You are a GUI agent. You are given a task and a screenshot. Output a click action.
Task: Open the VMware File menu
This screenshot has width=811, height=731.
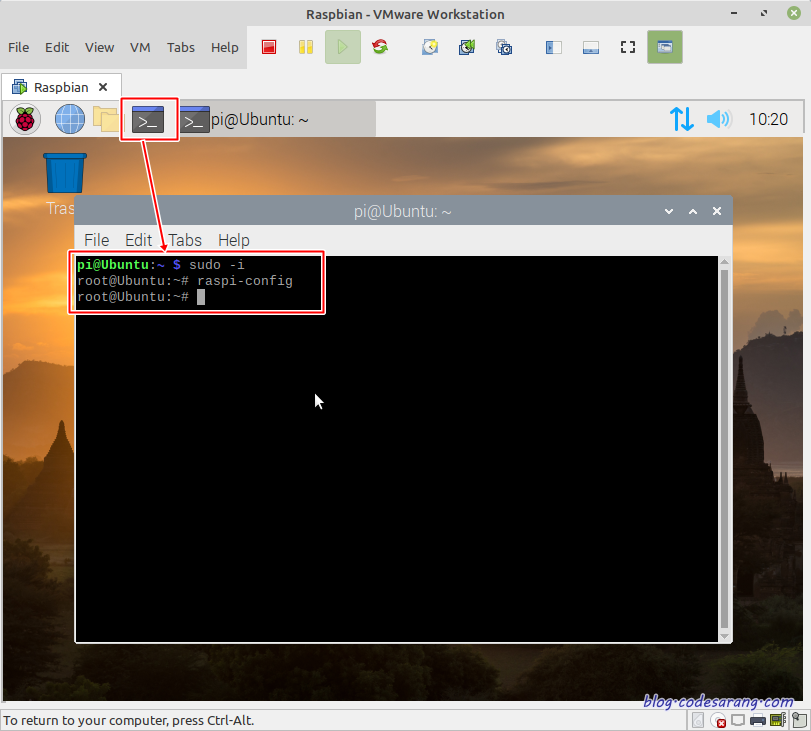[19, 47]
